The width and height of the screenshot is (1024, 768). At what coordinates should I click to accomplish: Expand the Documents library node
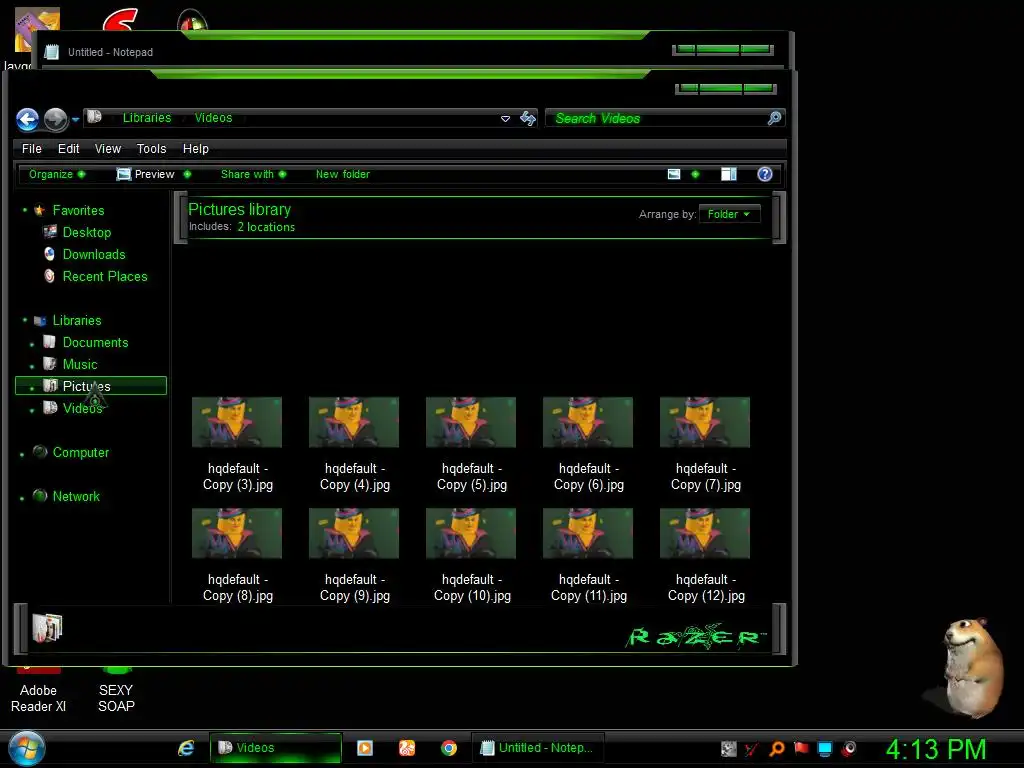32,344
